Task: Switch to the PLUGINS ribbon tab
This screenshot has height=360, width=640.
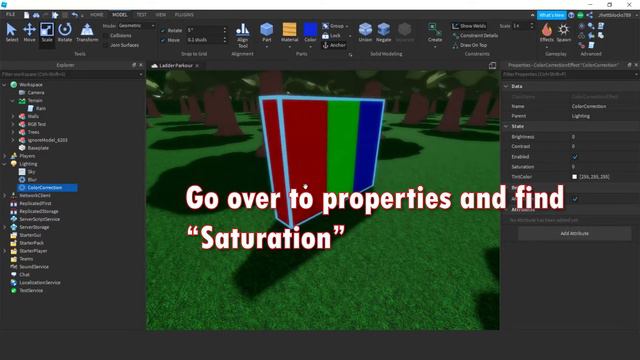Action: (x=184, y=15)
